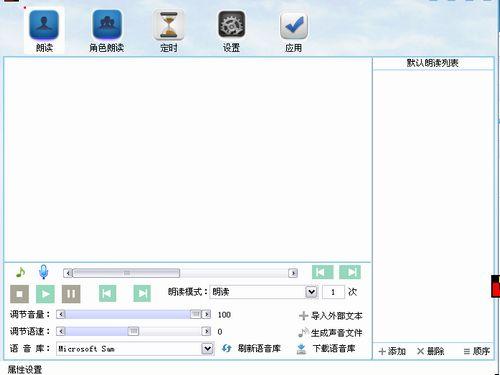The image size is (500, 375).
Task: Click the green music note icon
Action: 21,272
